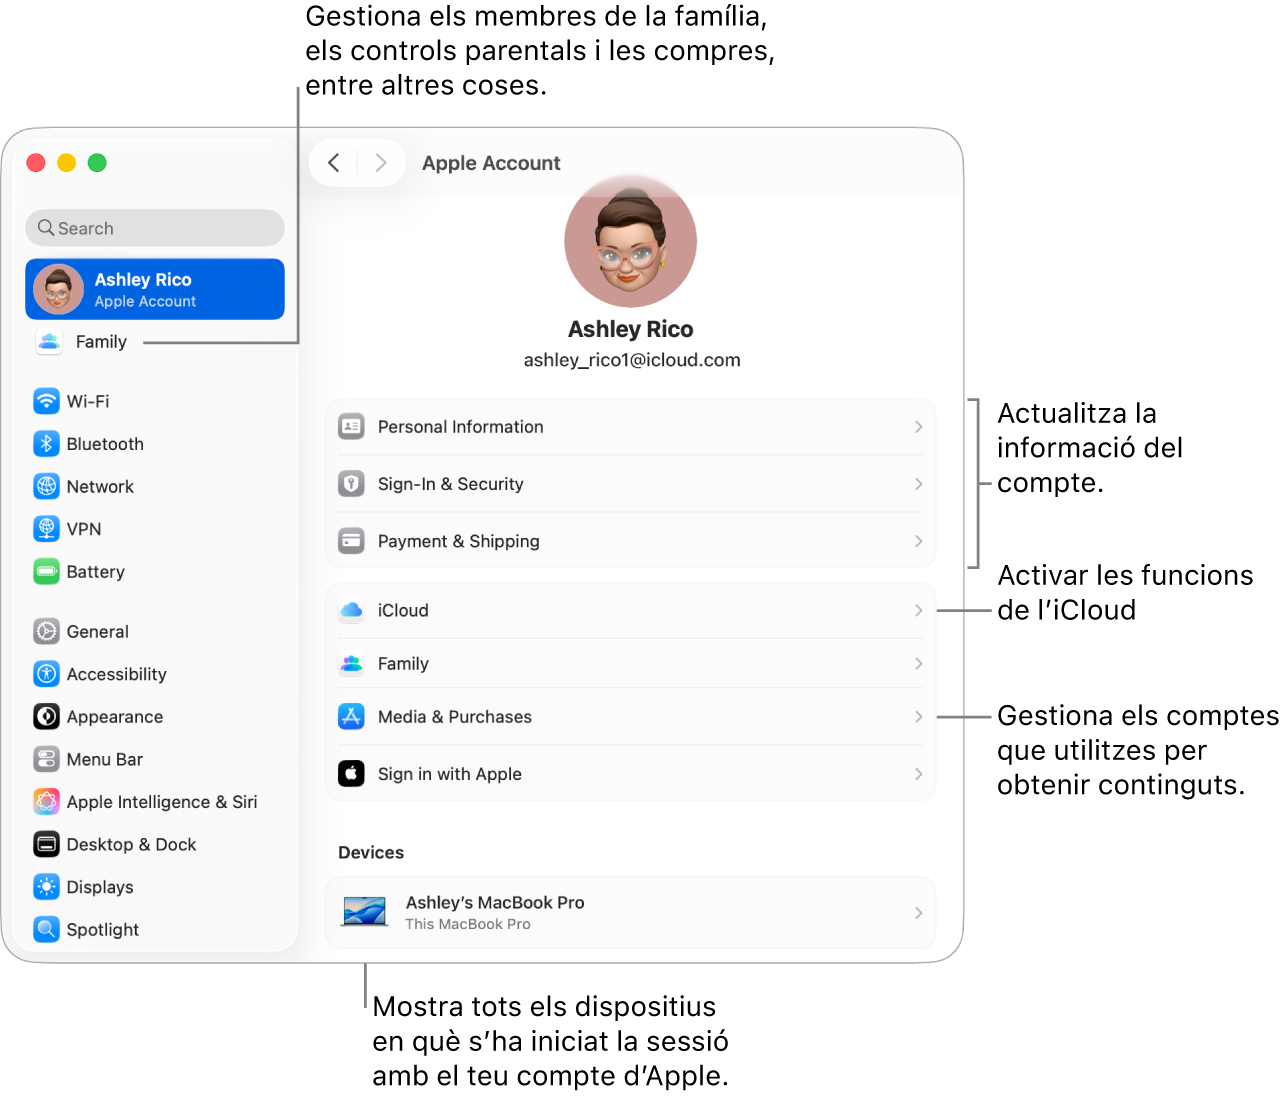Click the Accessibility sidebar icon
The height and width of the screenshot is (1099, 1287).
[47, 674]
